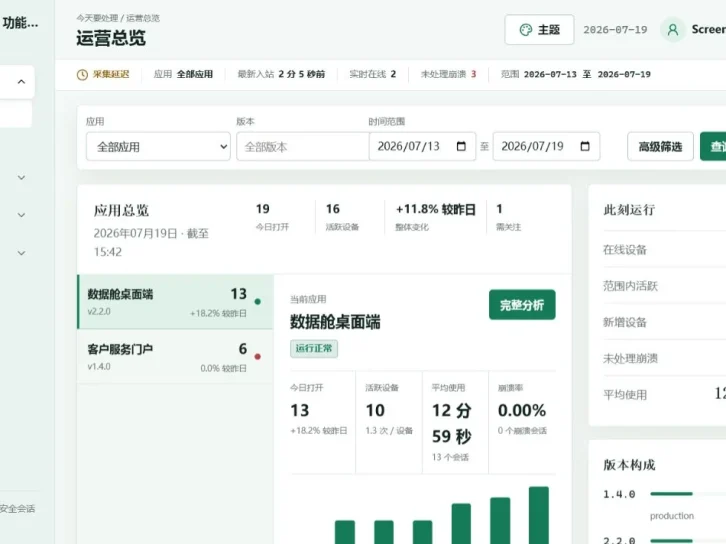Click the 0.00% 崩溃率 metric
This screenshot has width=726, height=544.
522,411
